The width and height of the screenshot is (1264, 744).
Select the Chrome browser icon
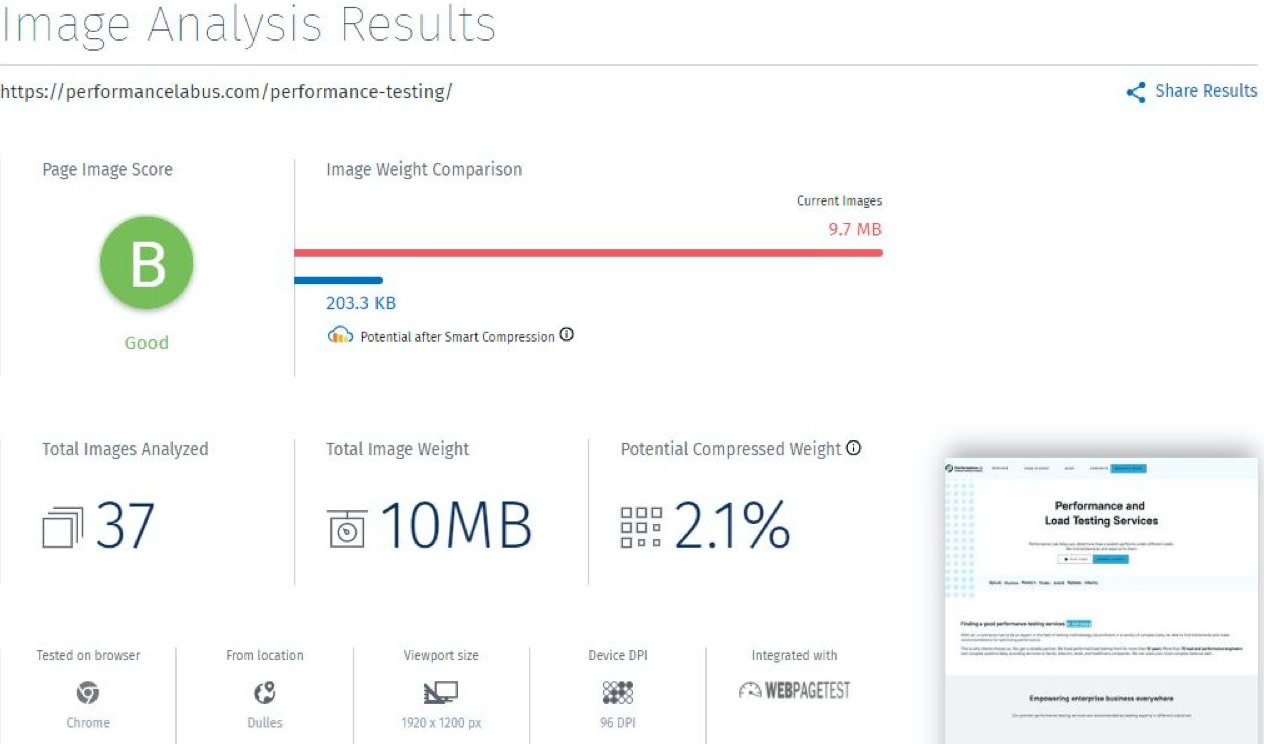coord(87,691)
